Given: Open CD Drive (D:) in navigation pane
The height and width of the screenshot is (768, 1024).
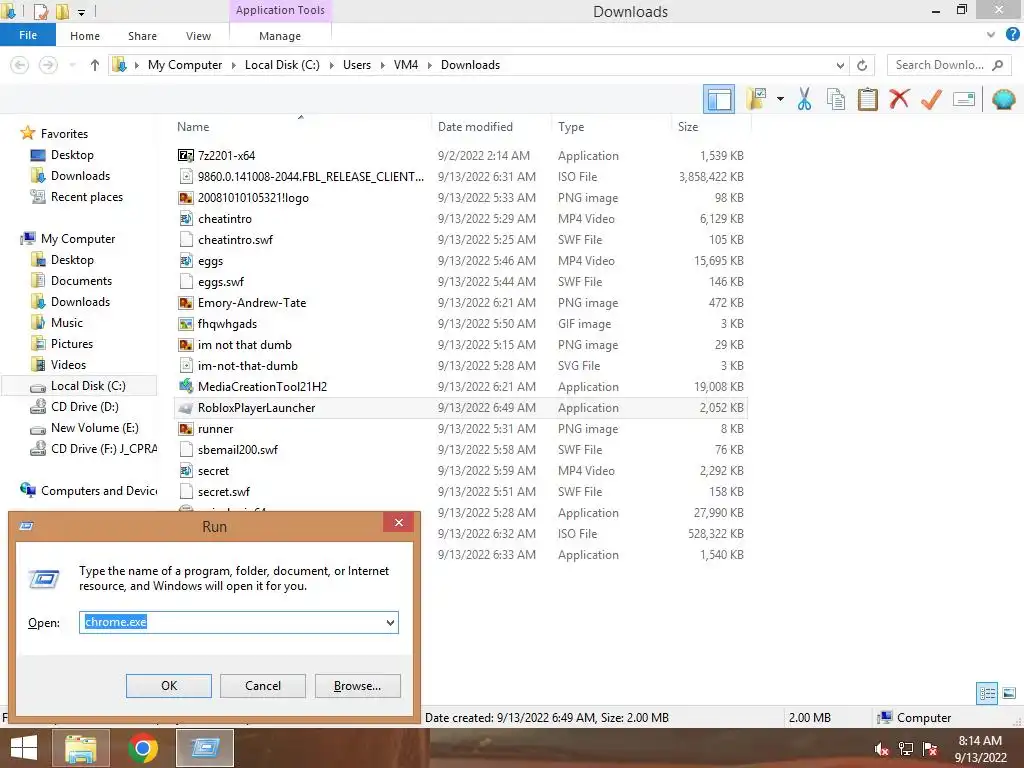Looking at the screenshot, I should pyautogui.click(x=84, y=407).
